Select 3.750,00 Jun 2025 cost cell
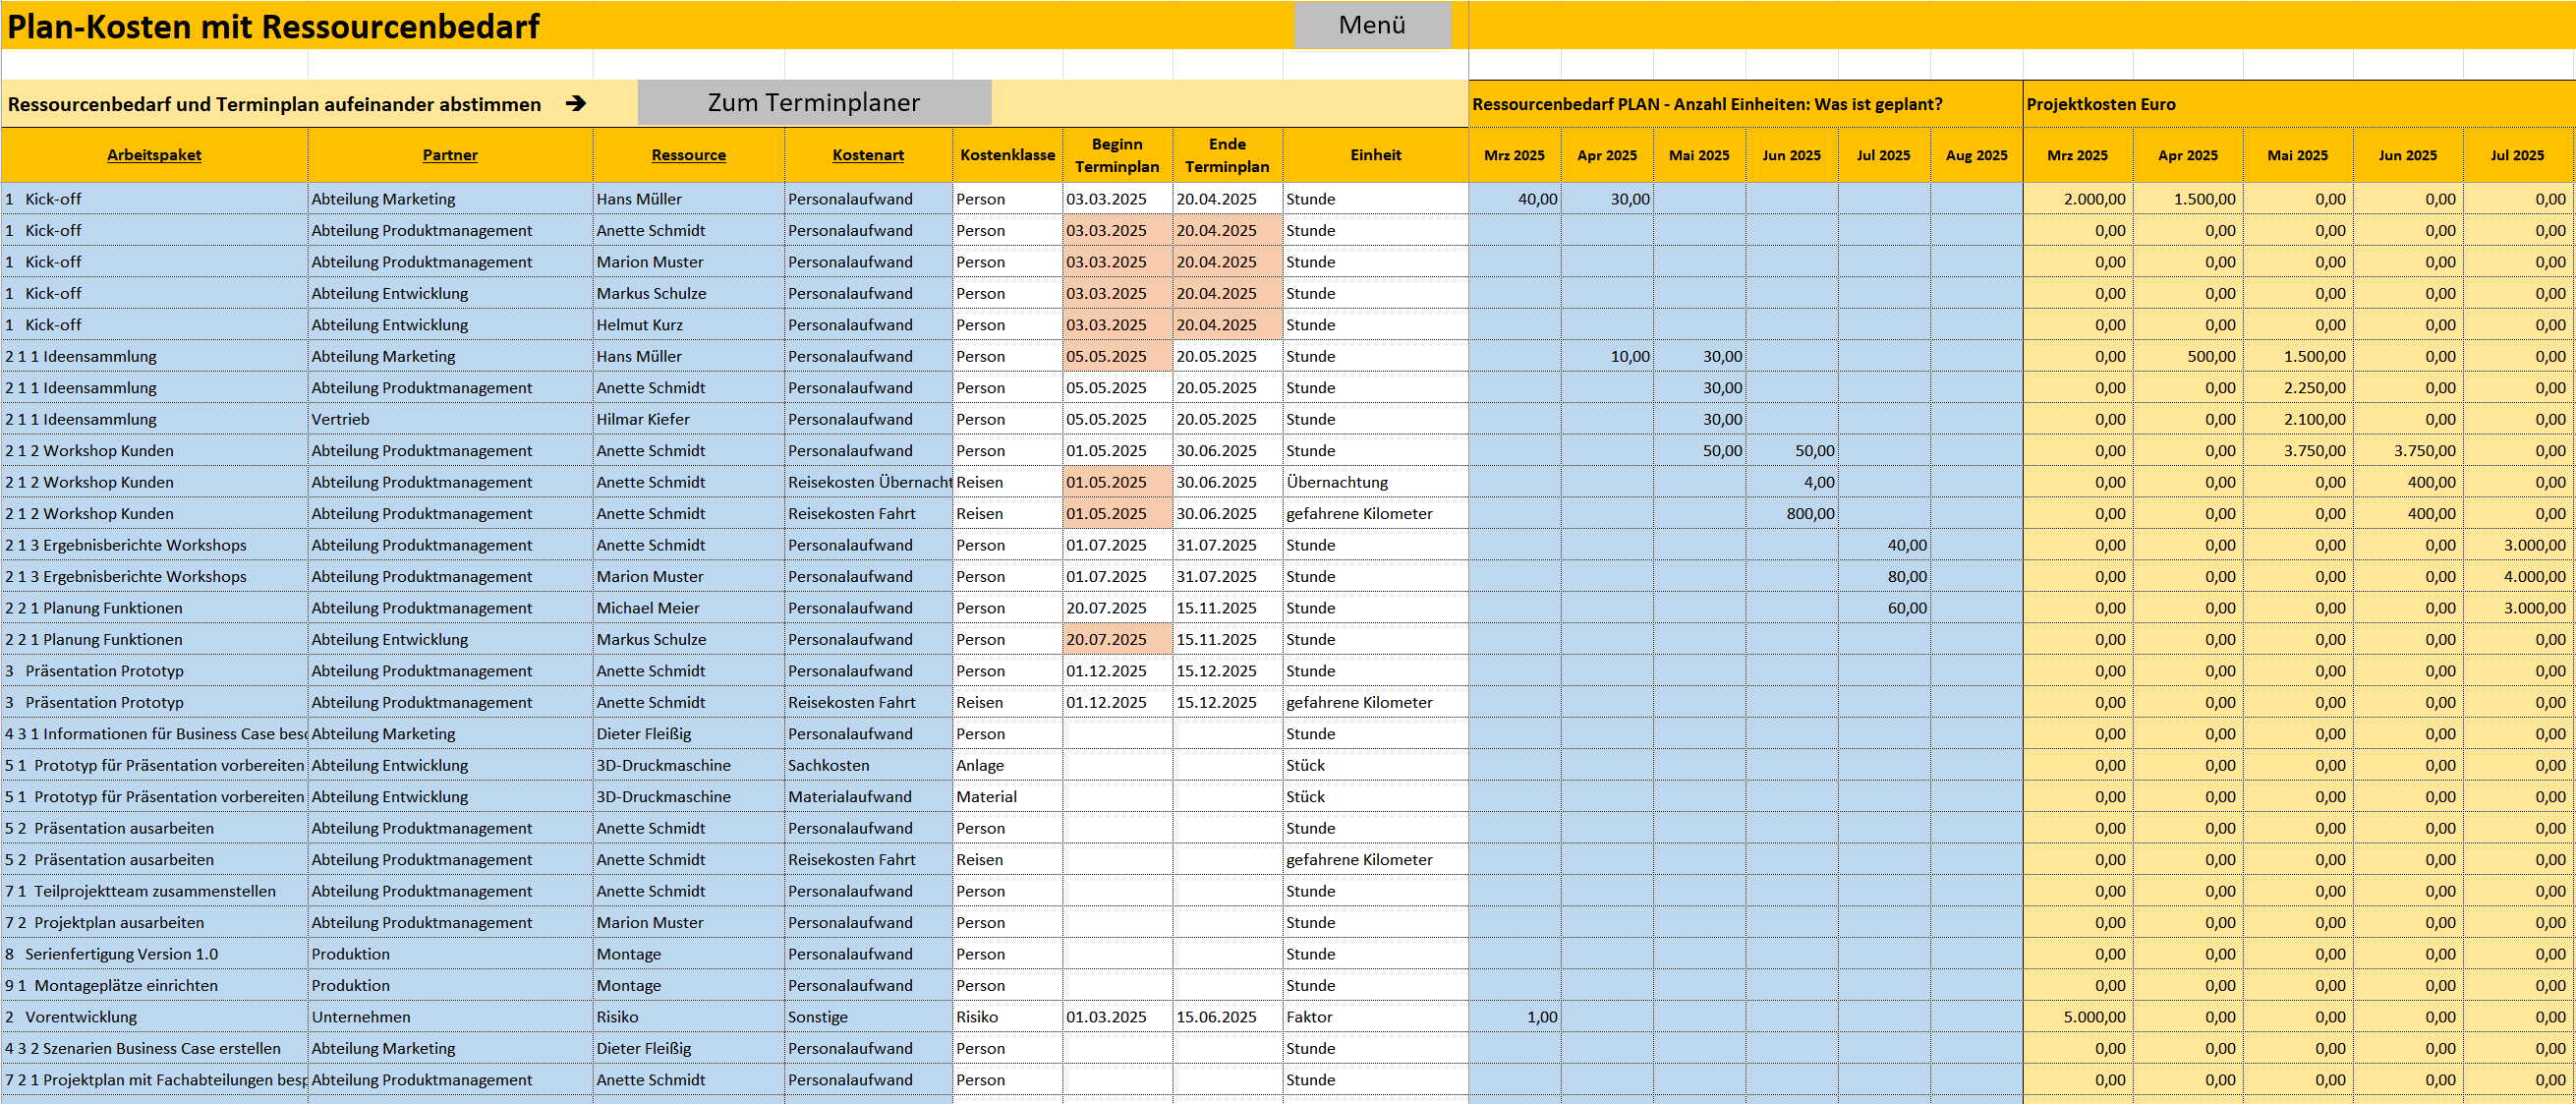The height and width of the screenshot is (1104, 2576). (x=2408, y=451)
